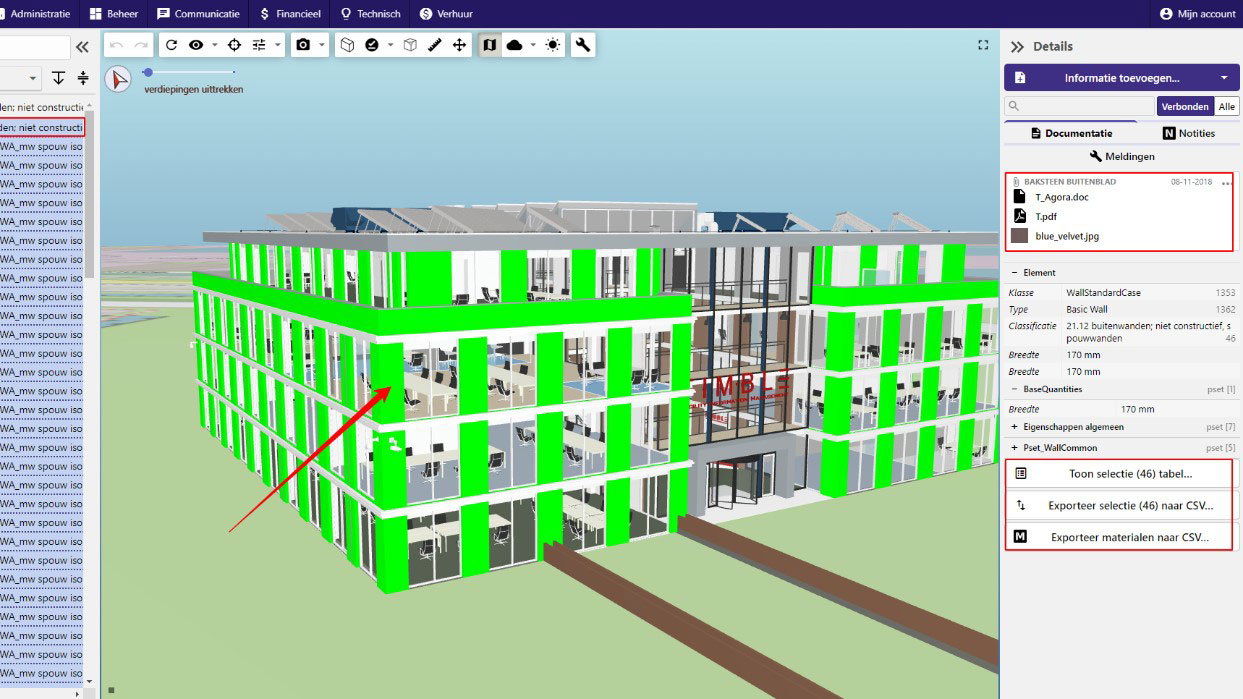This screenshot has height=699, width=1243.
Task: Click the camera snapshot icon
Action: coord(305,45)
